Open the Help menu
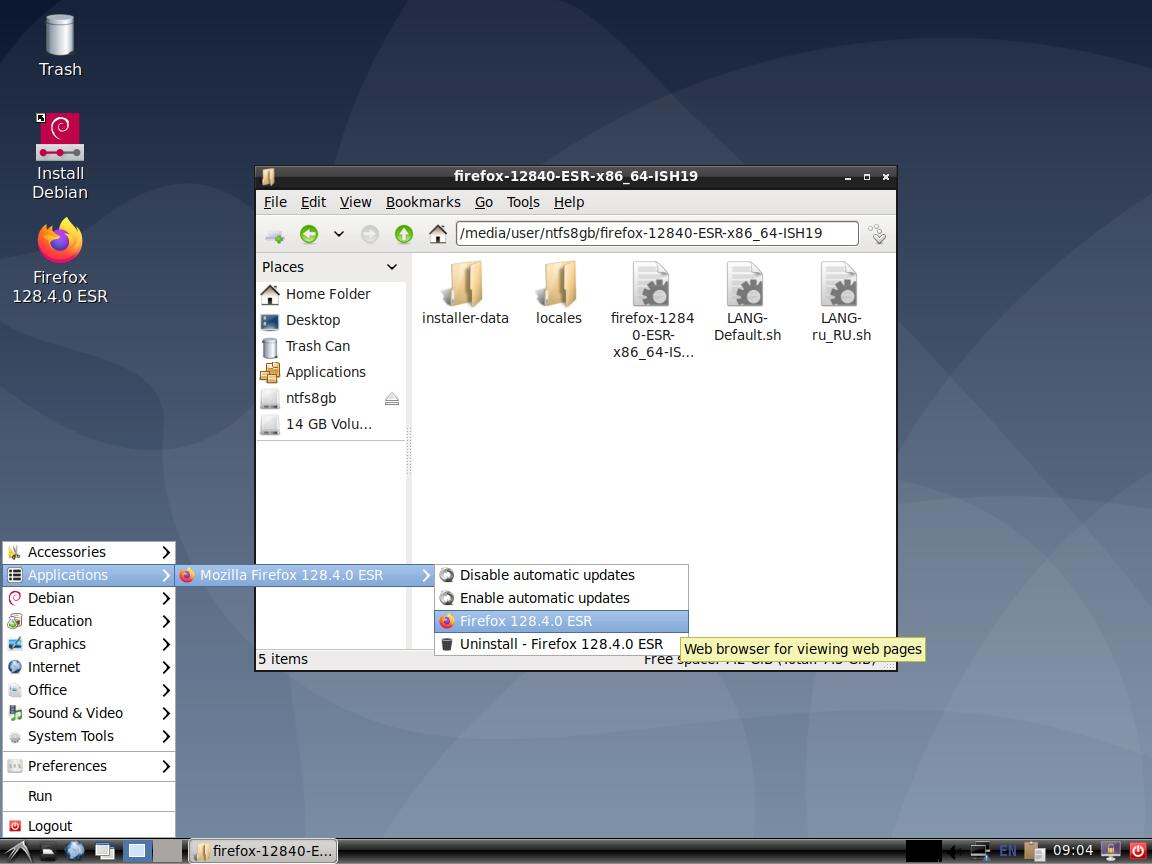Image resolution: width=1152 pixels, height=864 pixels. [569, 202]
